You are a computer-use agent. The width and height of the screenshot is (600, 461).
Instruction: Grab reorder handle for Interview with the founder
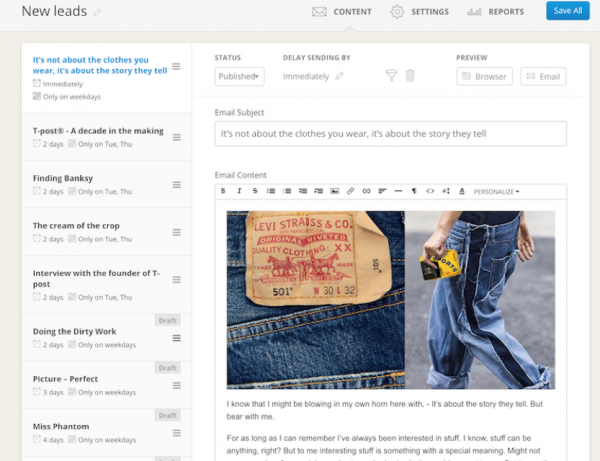point(176,280)
